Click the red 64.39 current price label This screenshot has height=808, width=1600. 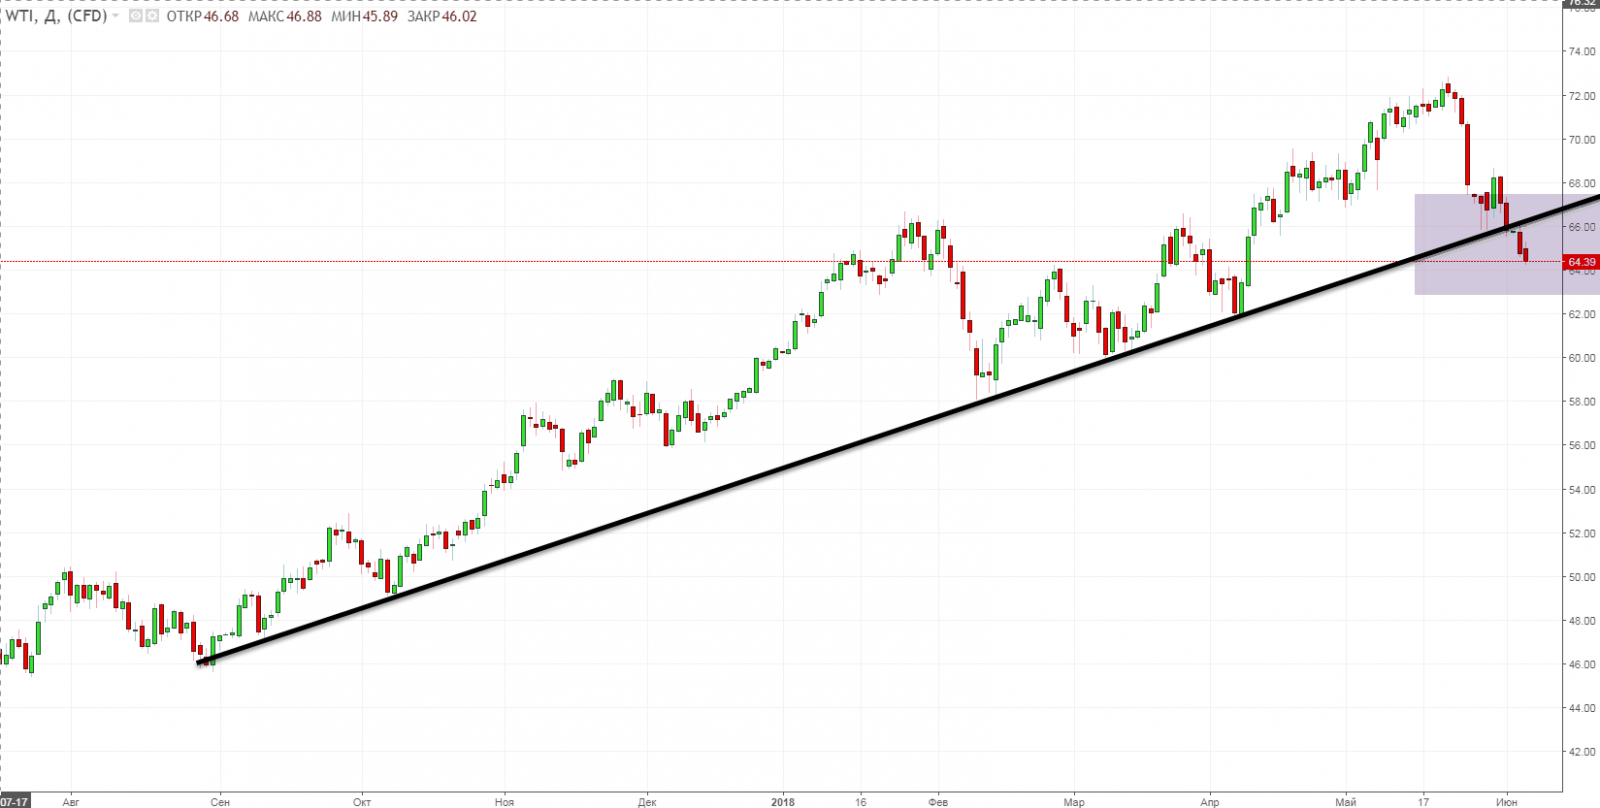click(x=1582, y=262)
